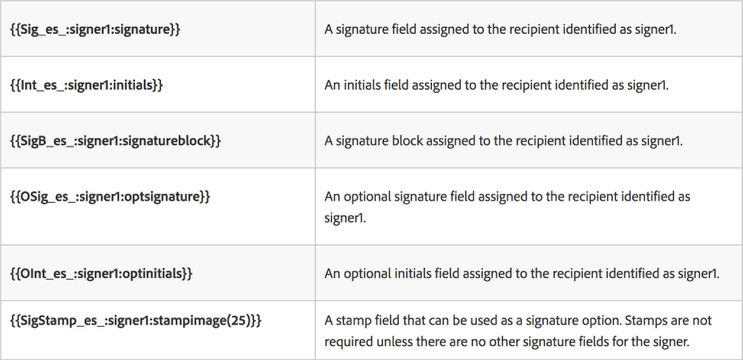Click the optional initials field description
Viewport: 743px width, 360px height.
tap(522, 274)
